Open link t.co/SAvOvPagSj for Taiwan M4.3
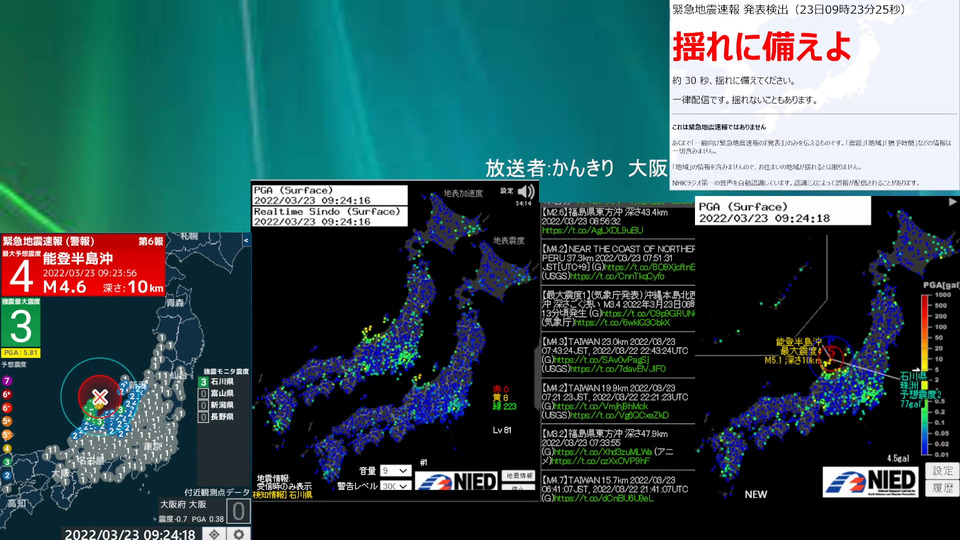This screenshot has width=960, height=540. tap(601, 360)
